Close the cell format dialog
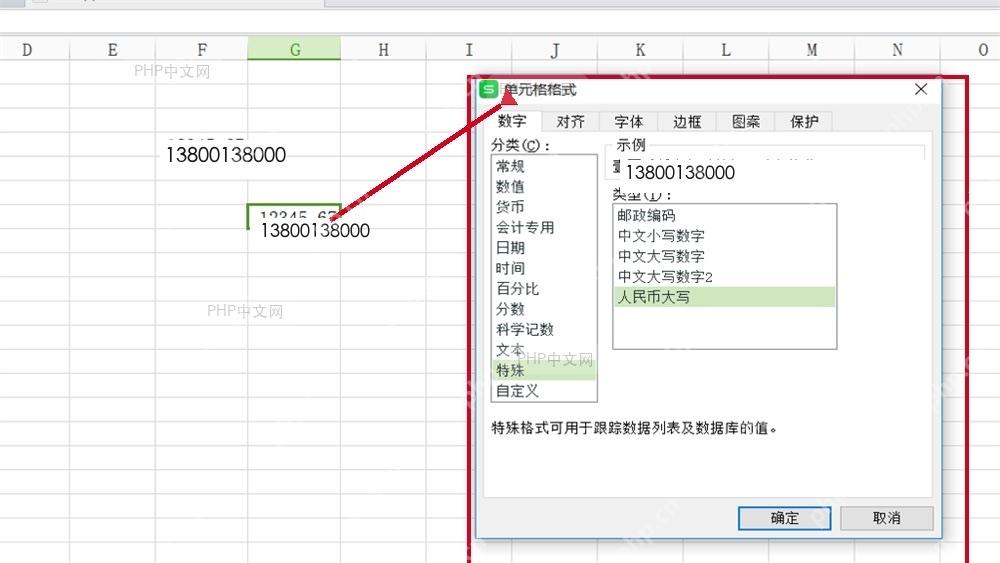The image size is (1000, 563). point(920,89)
